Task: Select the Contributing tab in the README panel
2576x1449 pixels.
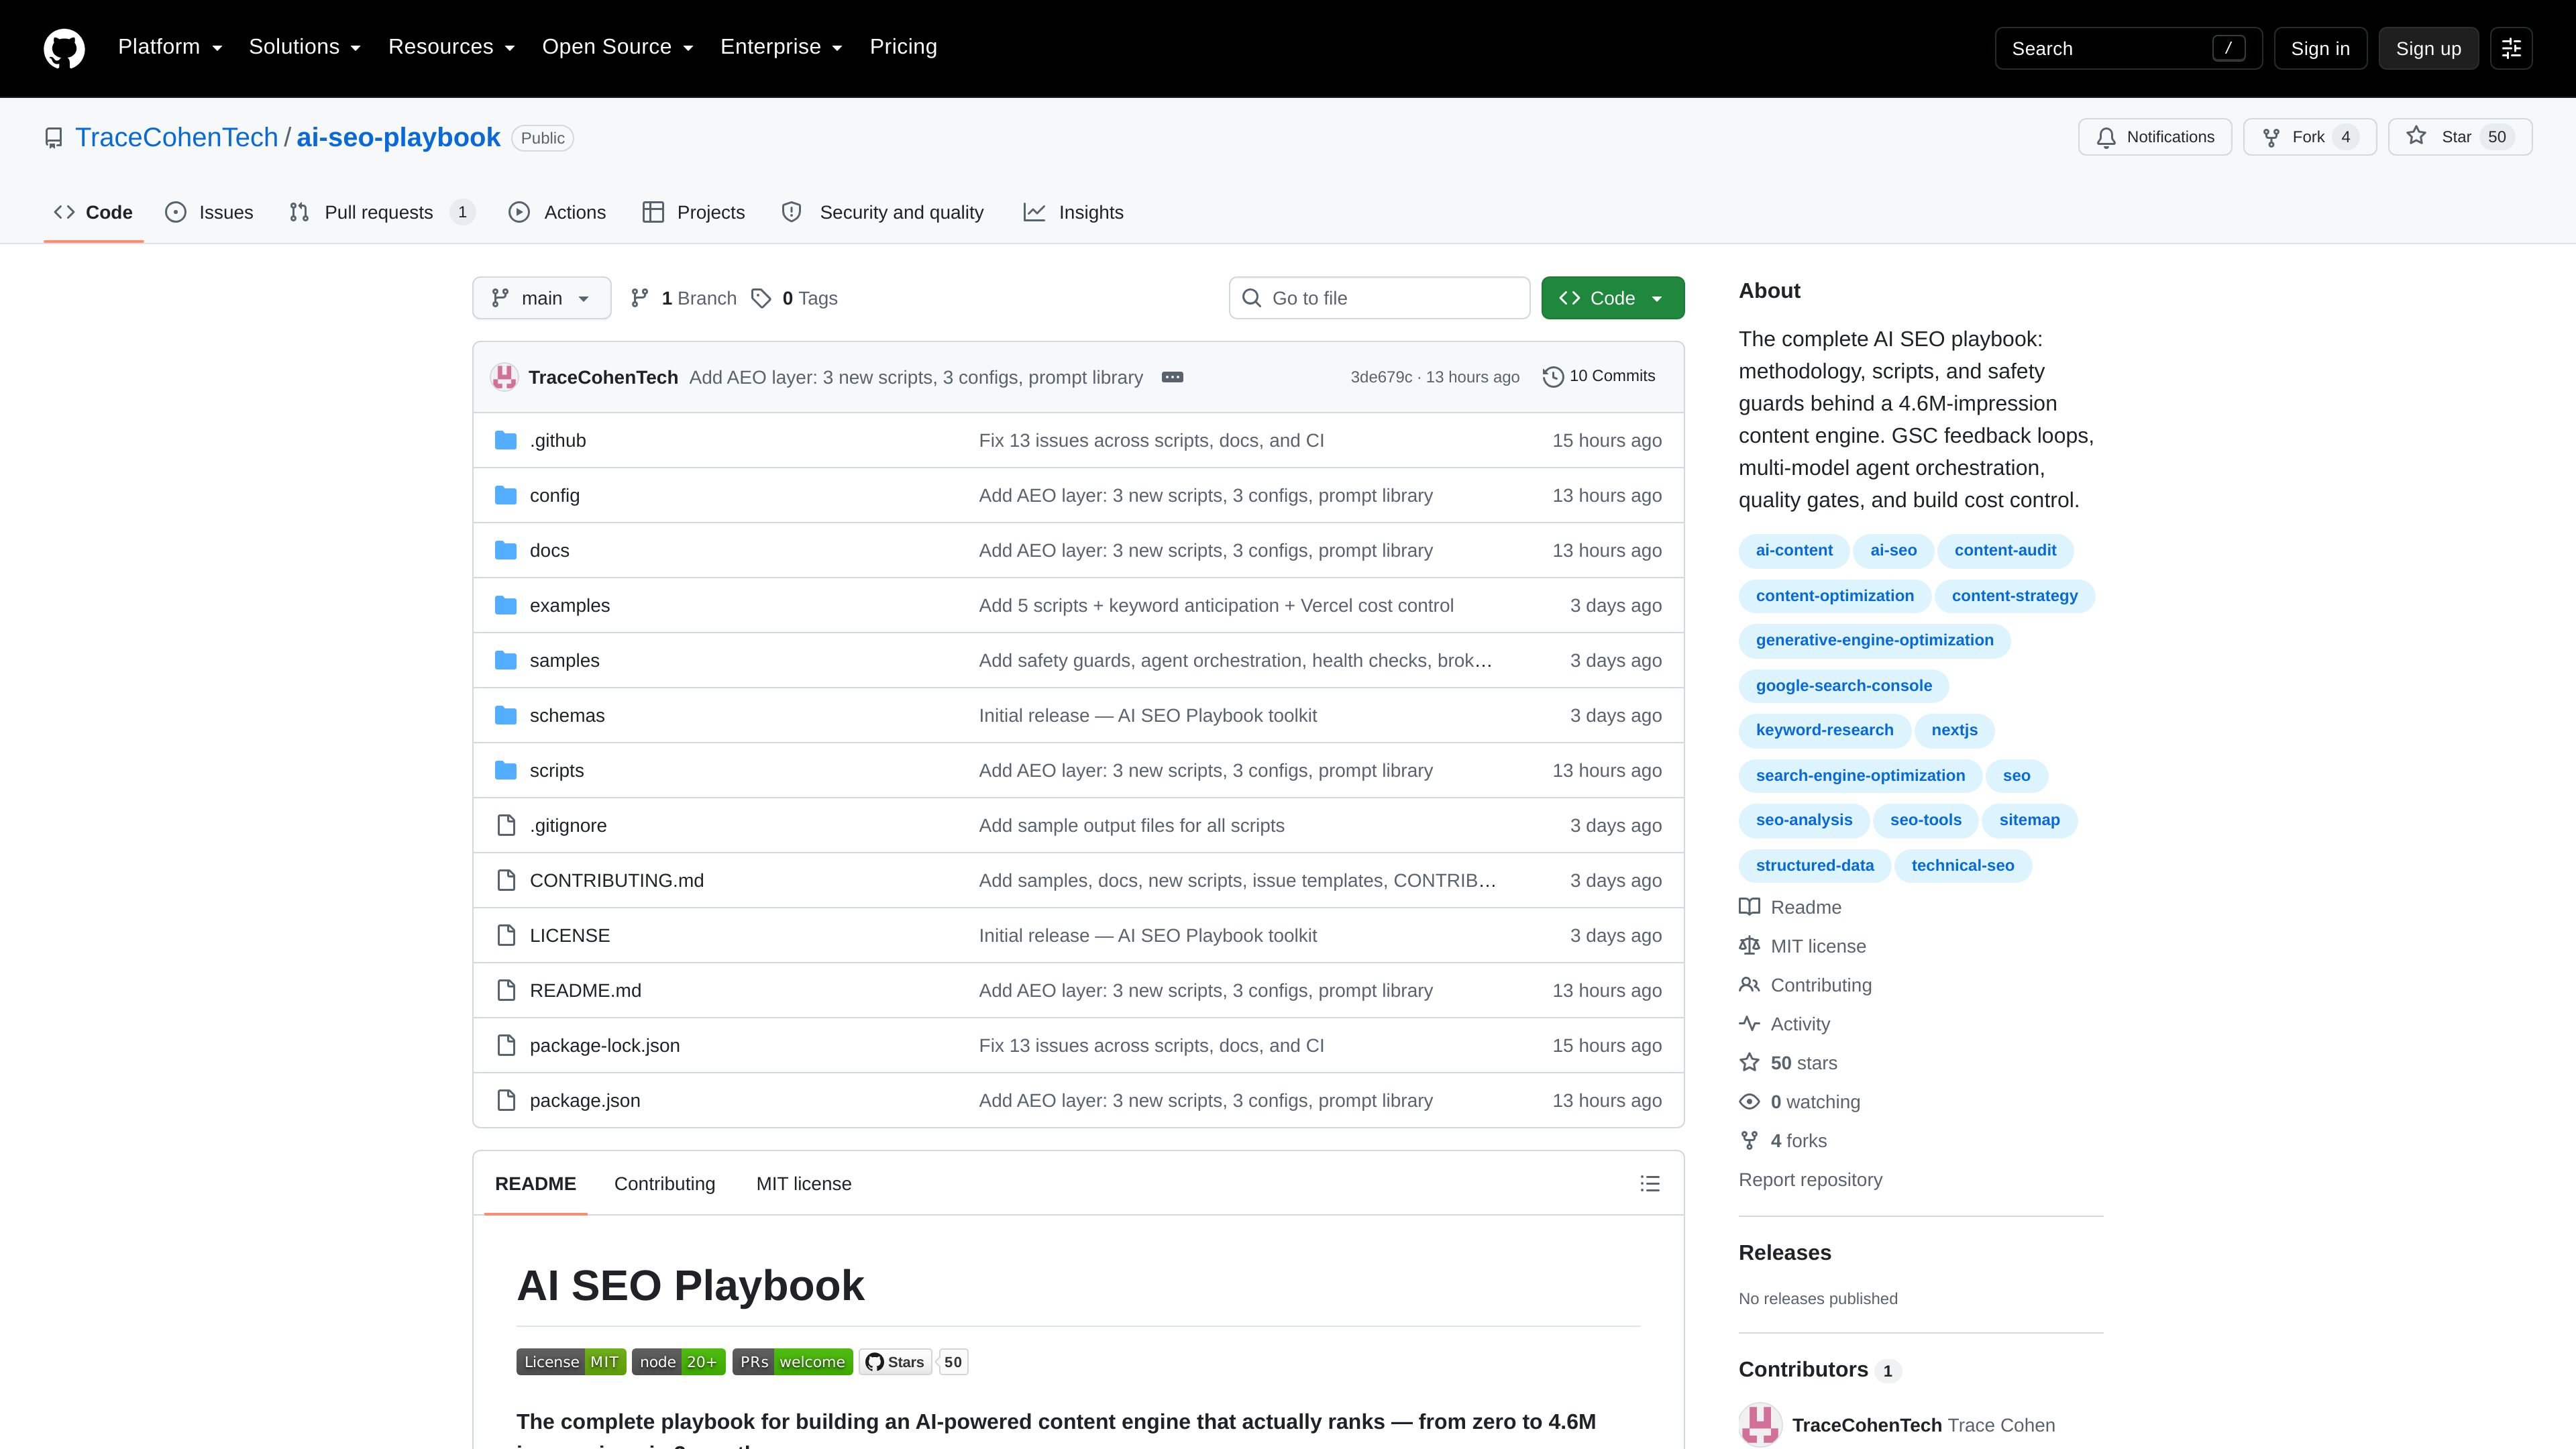Action: (664, 1183)
